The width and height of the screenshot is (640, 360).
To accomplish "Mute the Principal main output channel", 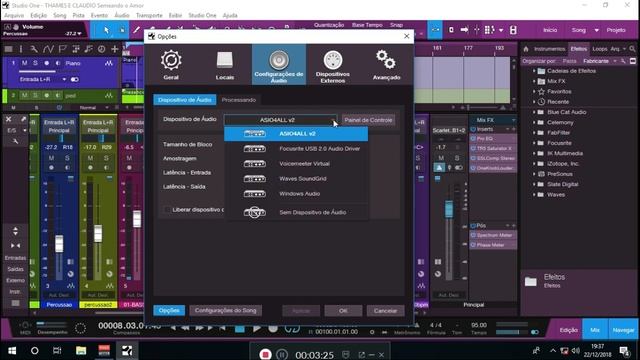I will 441,158.
